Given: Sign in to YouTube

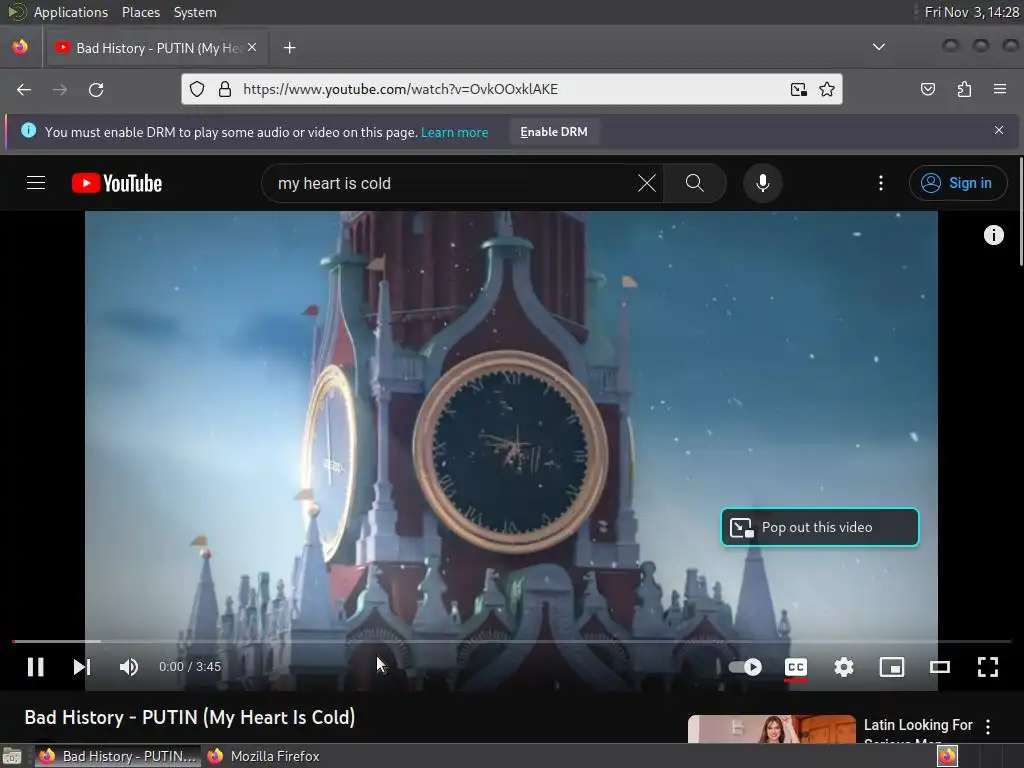Looking at the screenshot, I should (957, 184).
